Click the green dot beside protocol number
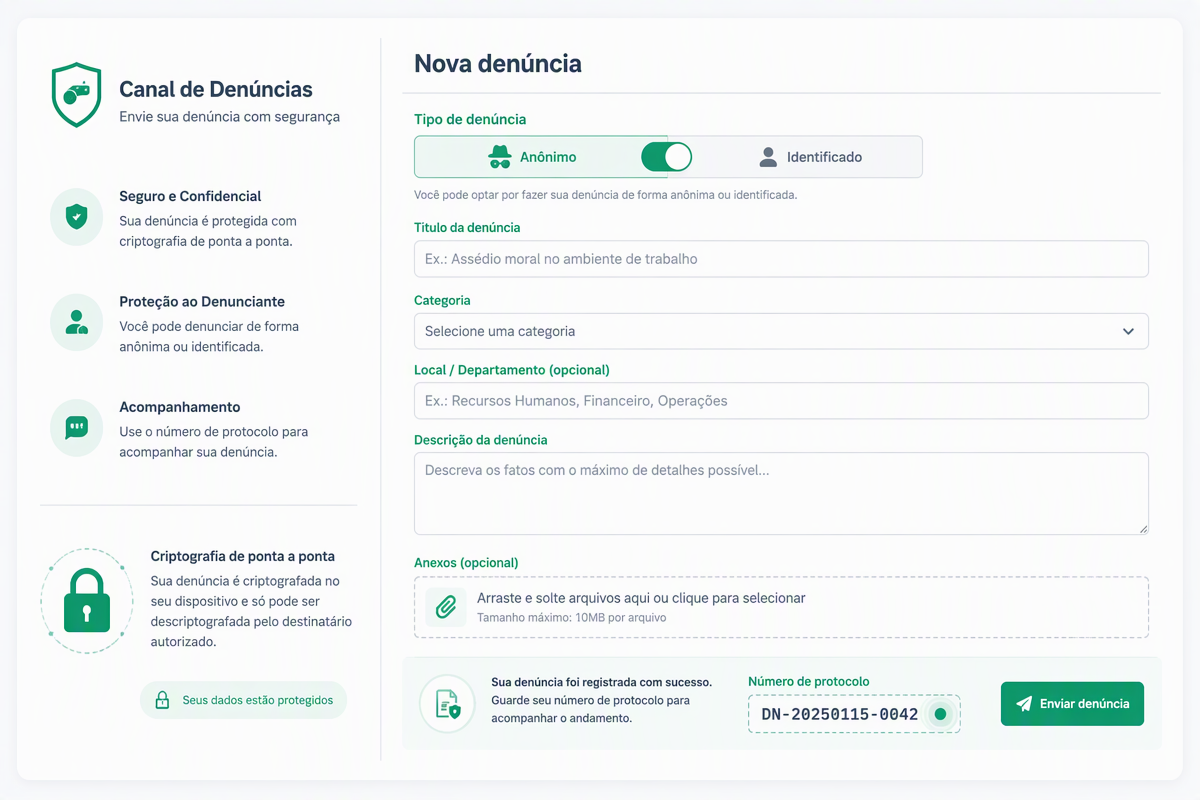 [x=939, y=714]
